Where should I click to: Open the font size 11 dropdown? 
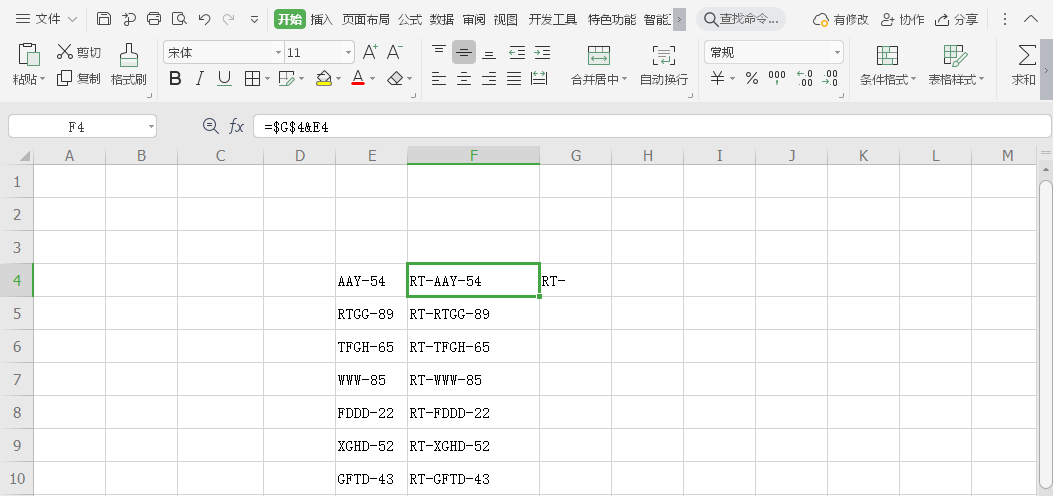click(349, 52)
